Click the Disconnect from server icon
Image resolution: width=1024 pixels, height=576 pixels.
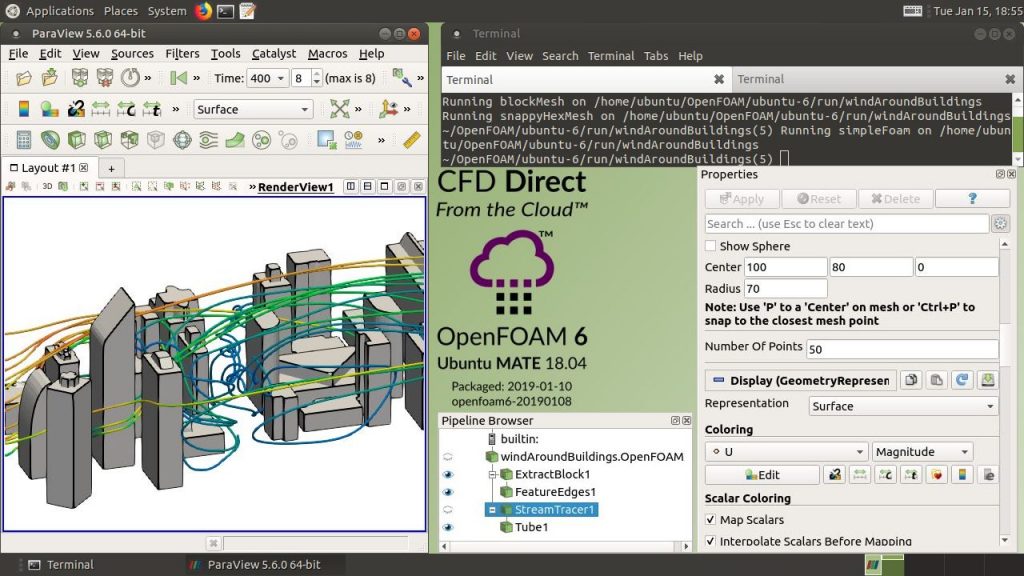pos(104,78)
